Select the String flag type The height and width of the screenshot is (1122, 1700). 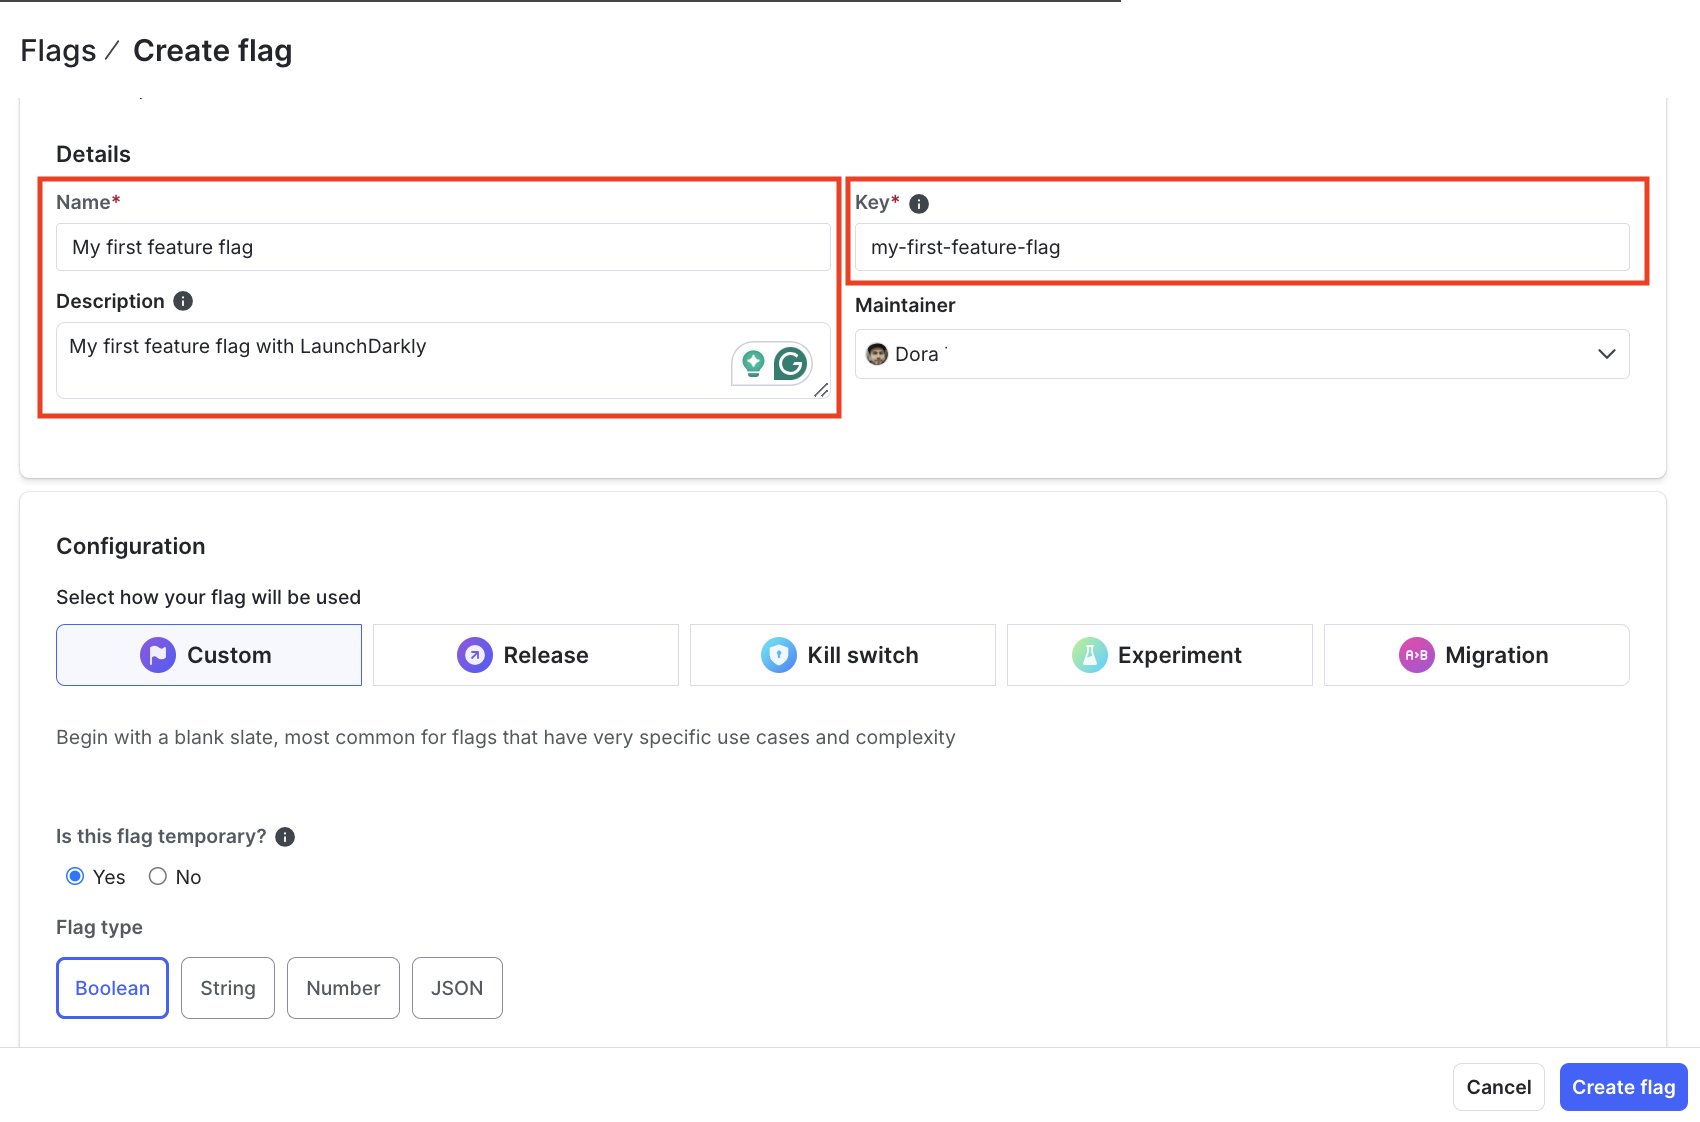tap(227, 987)
